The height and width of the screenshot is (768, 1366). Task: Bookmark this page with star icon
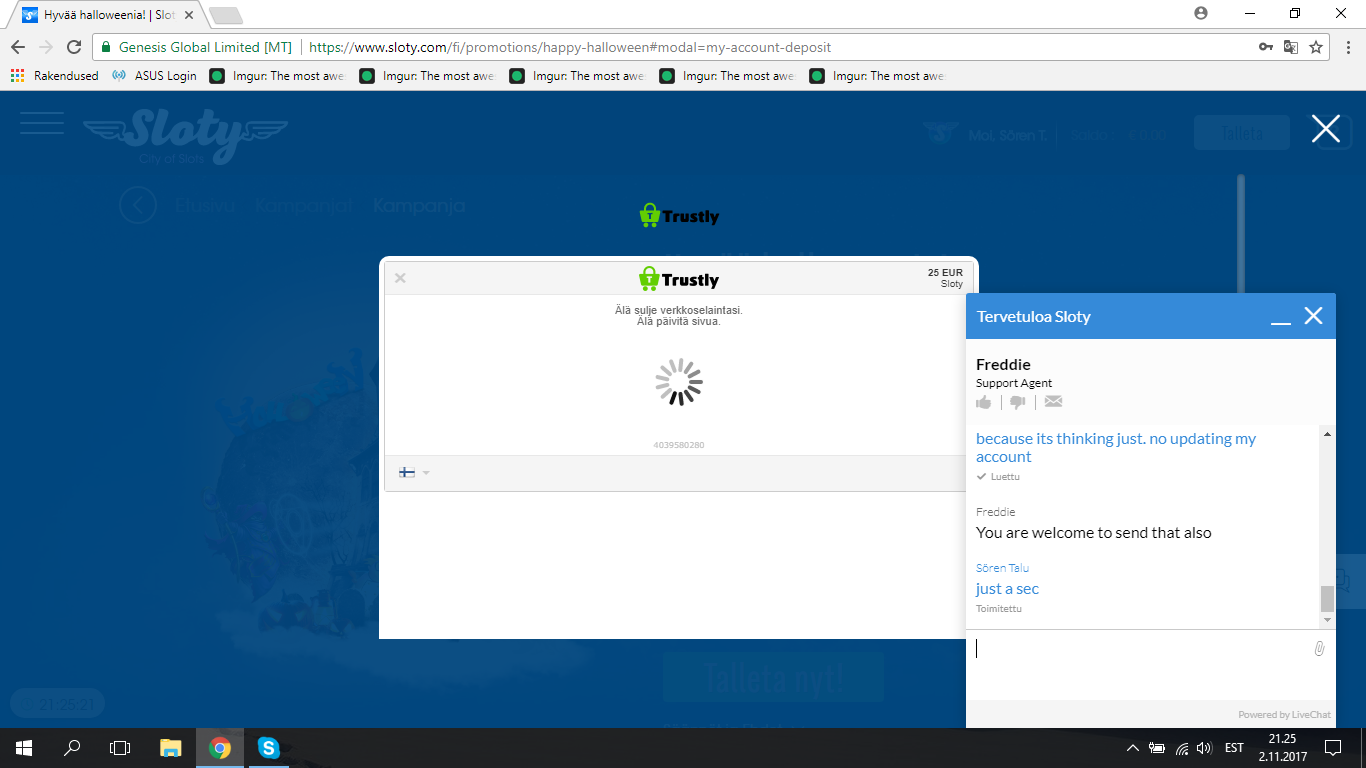coord(1316,47)
